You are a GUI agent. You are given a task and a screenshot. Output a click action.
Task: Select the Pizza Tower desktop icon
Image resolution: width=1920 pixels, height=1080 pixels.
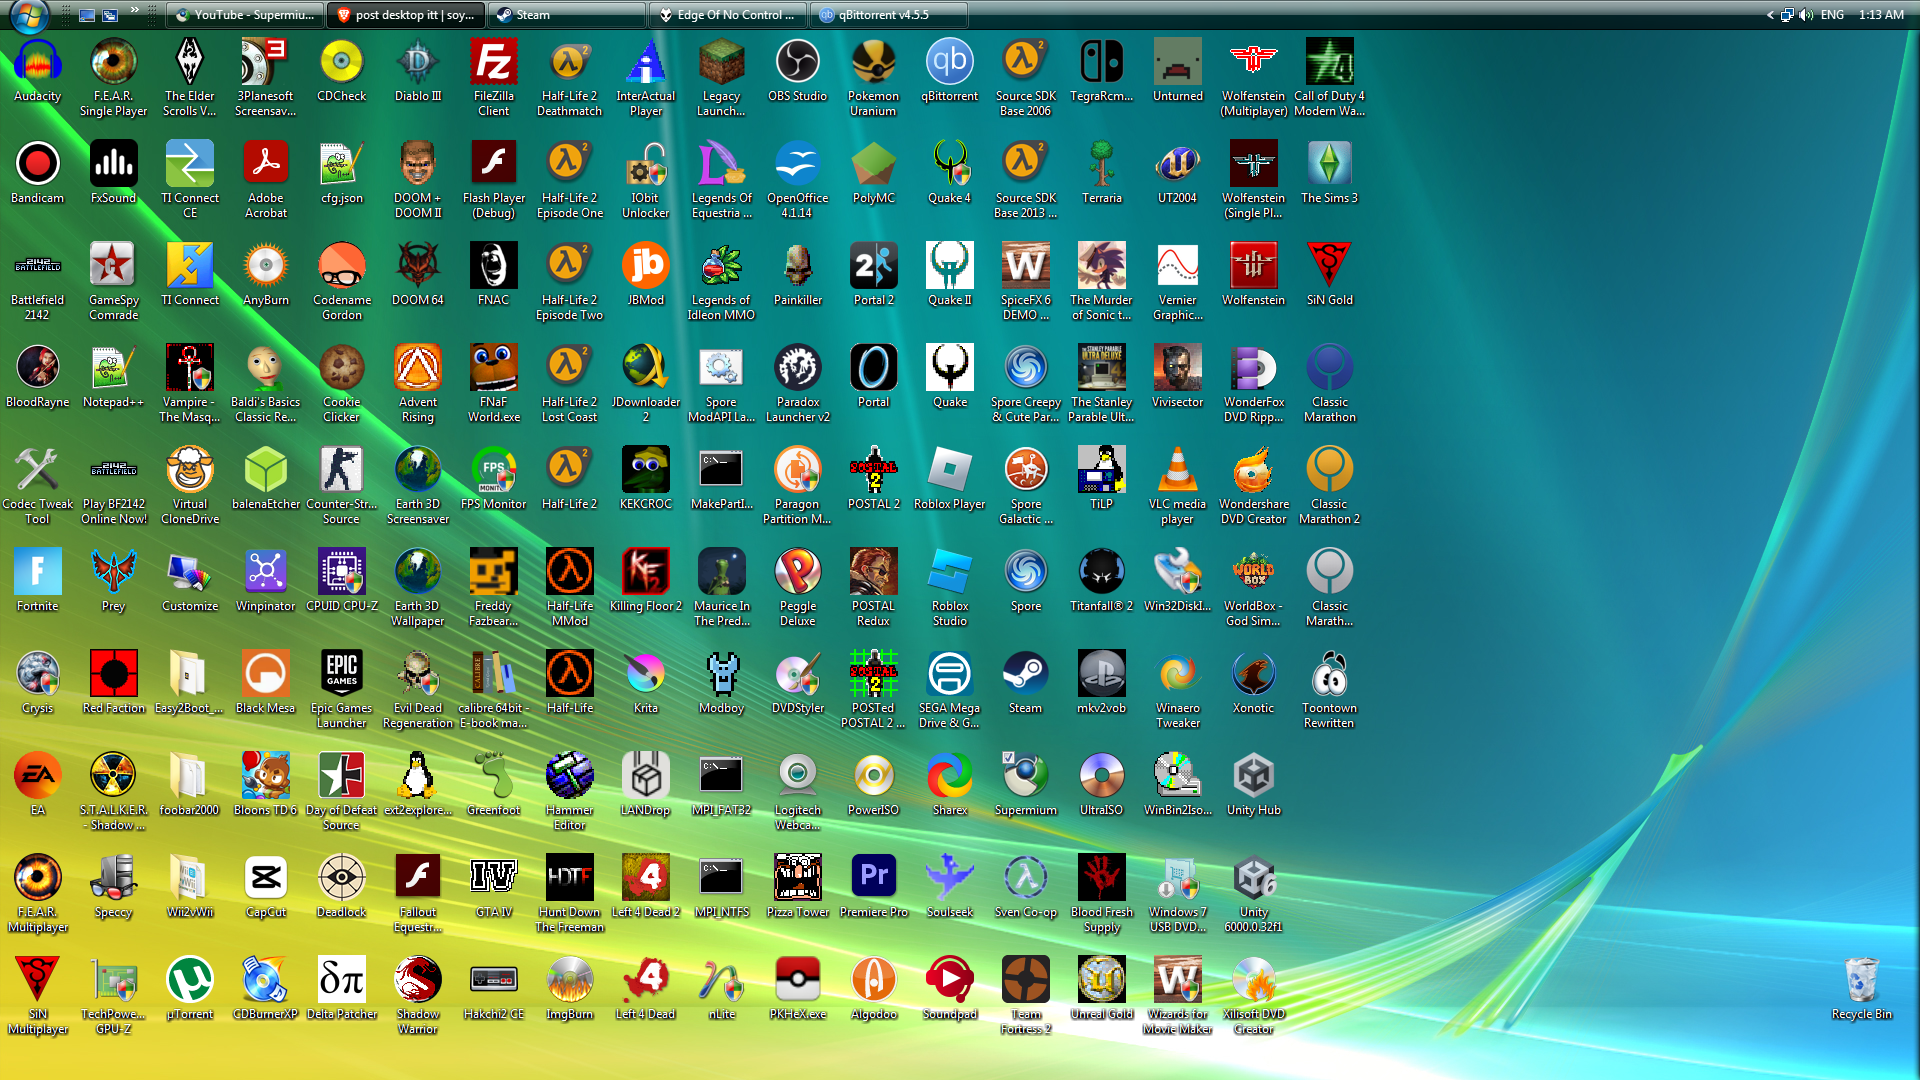click(x=798, y=888)
